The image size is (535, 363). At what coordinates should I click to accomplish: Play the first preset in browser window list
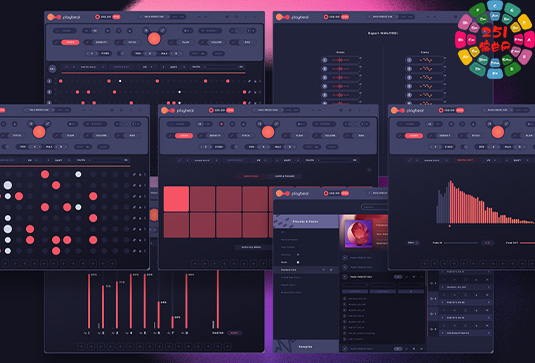(345, 258)
